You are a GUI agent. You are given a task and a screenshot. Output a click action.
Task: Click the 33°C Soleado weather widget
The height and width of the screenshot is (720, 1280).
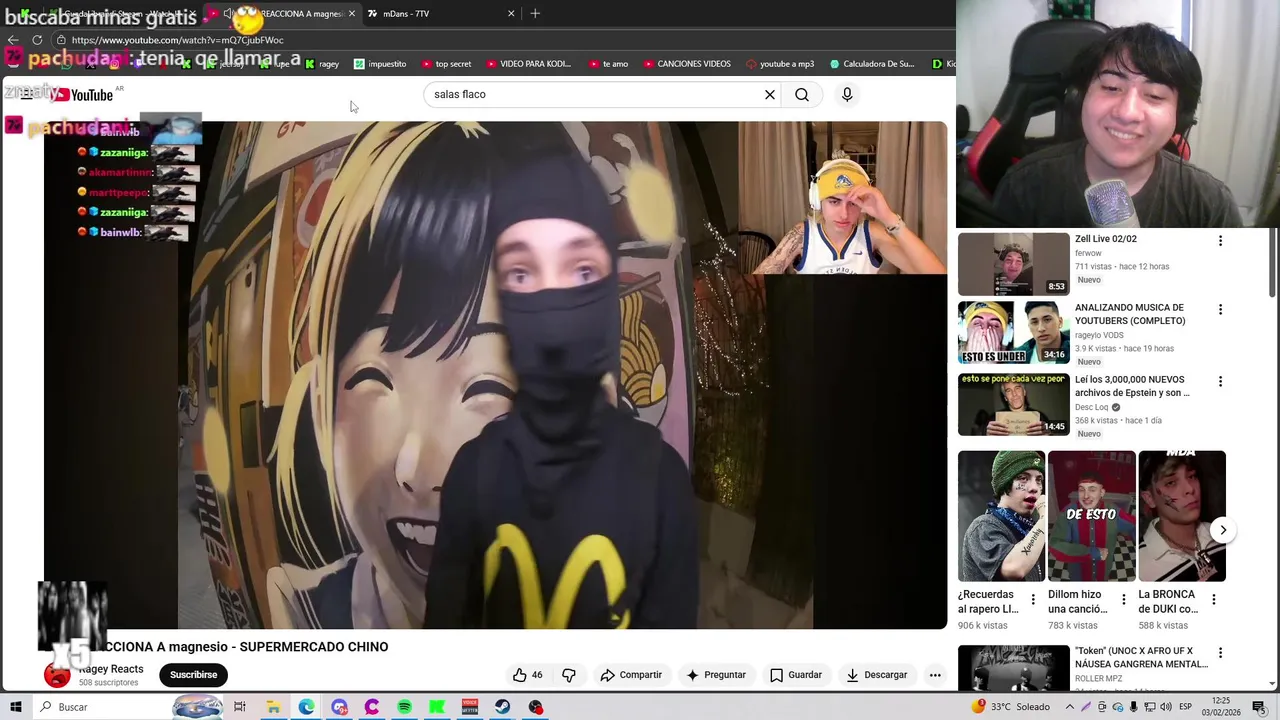click(x=1010, y=707)
